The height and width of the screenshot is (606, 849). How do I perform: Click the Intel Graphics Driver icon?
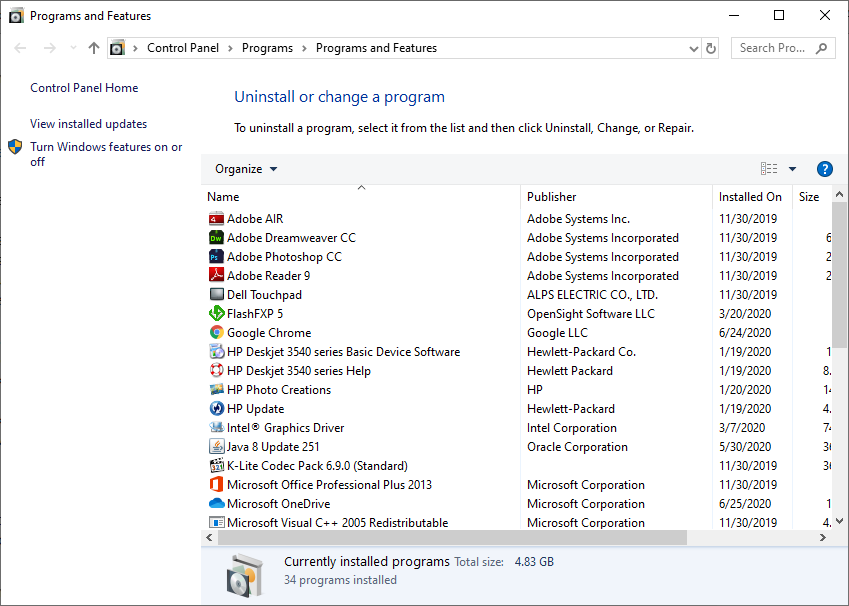click(x=217, y=427)
